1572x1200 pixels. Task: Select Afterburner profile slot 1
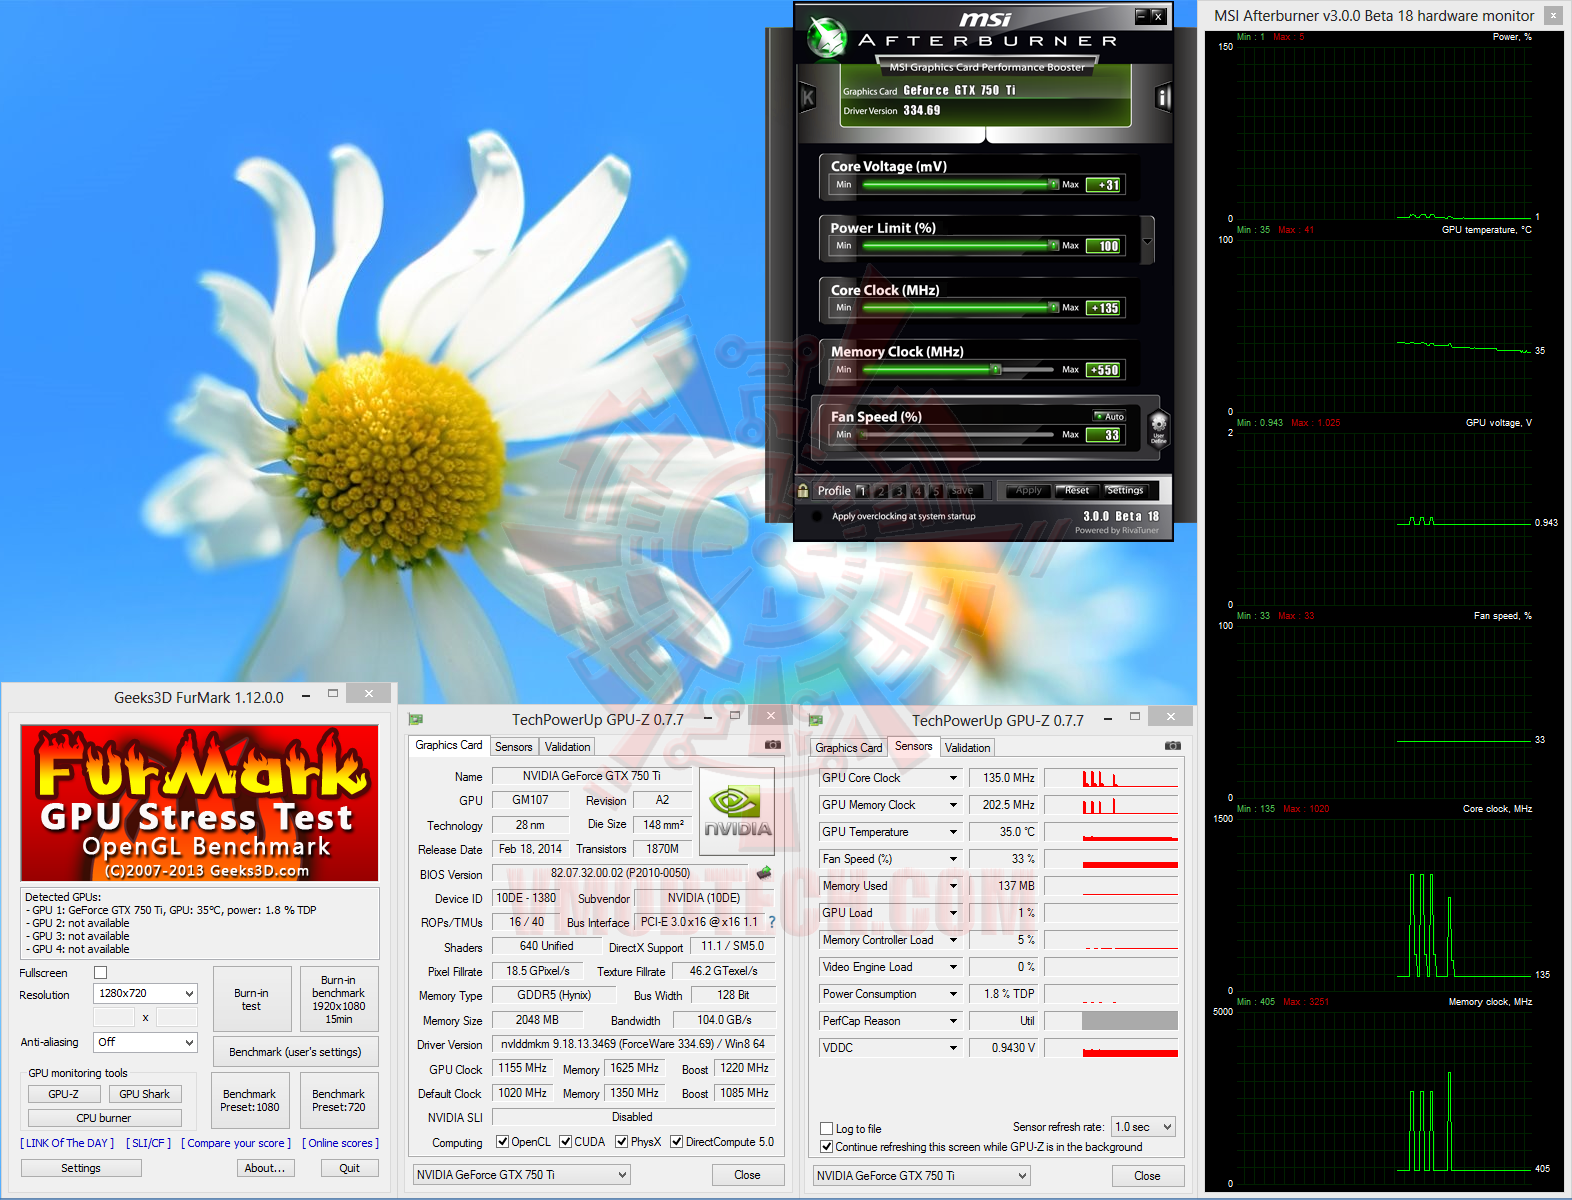[x=862, y=491]
